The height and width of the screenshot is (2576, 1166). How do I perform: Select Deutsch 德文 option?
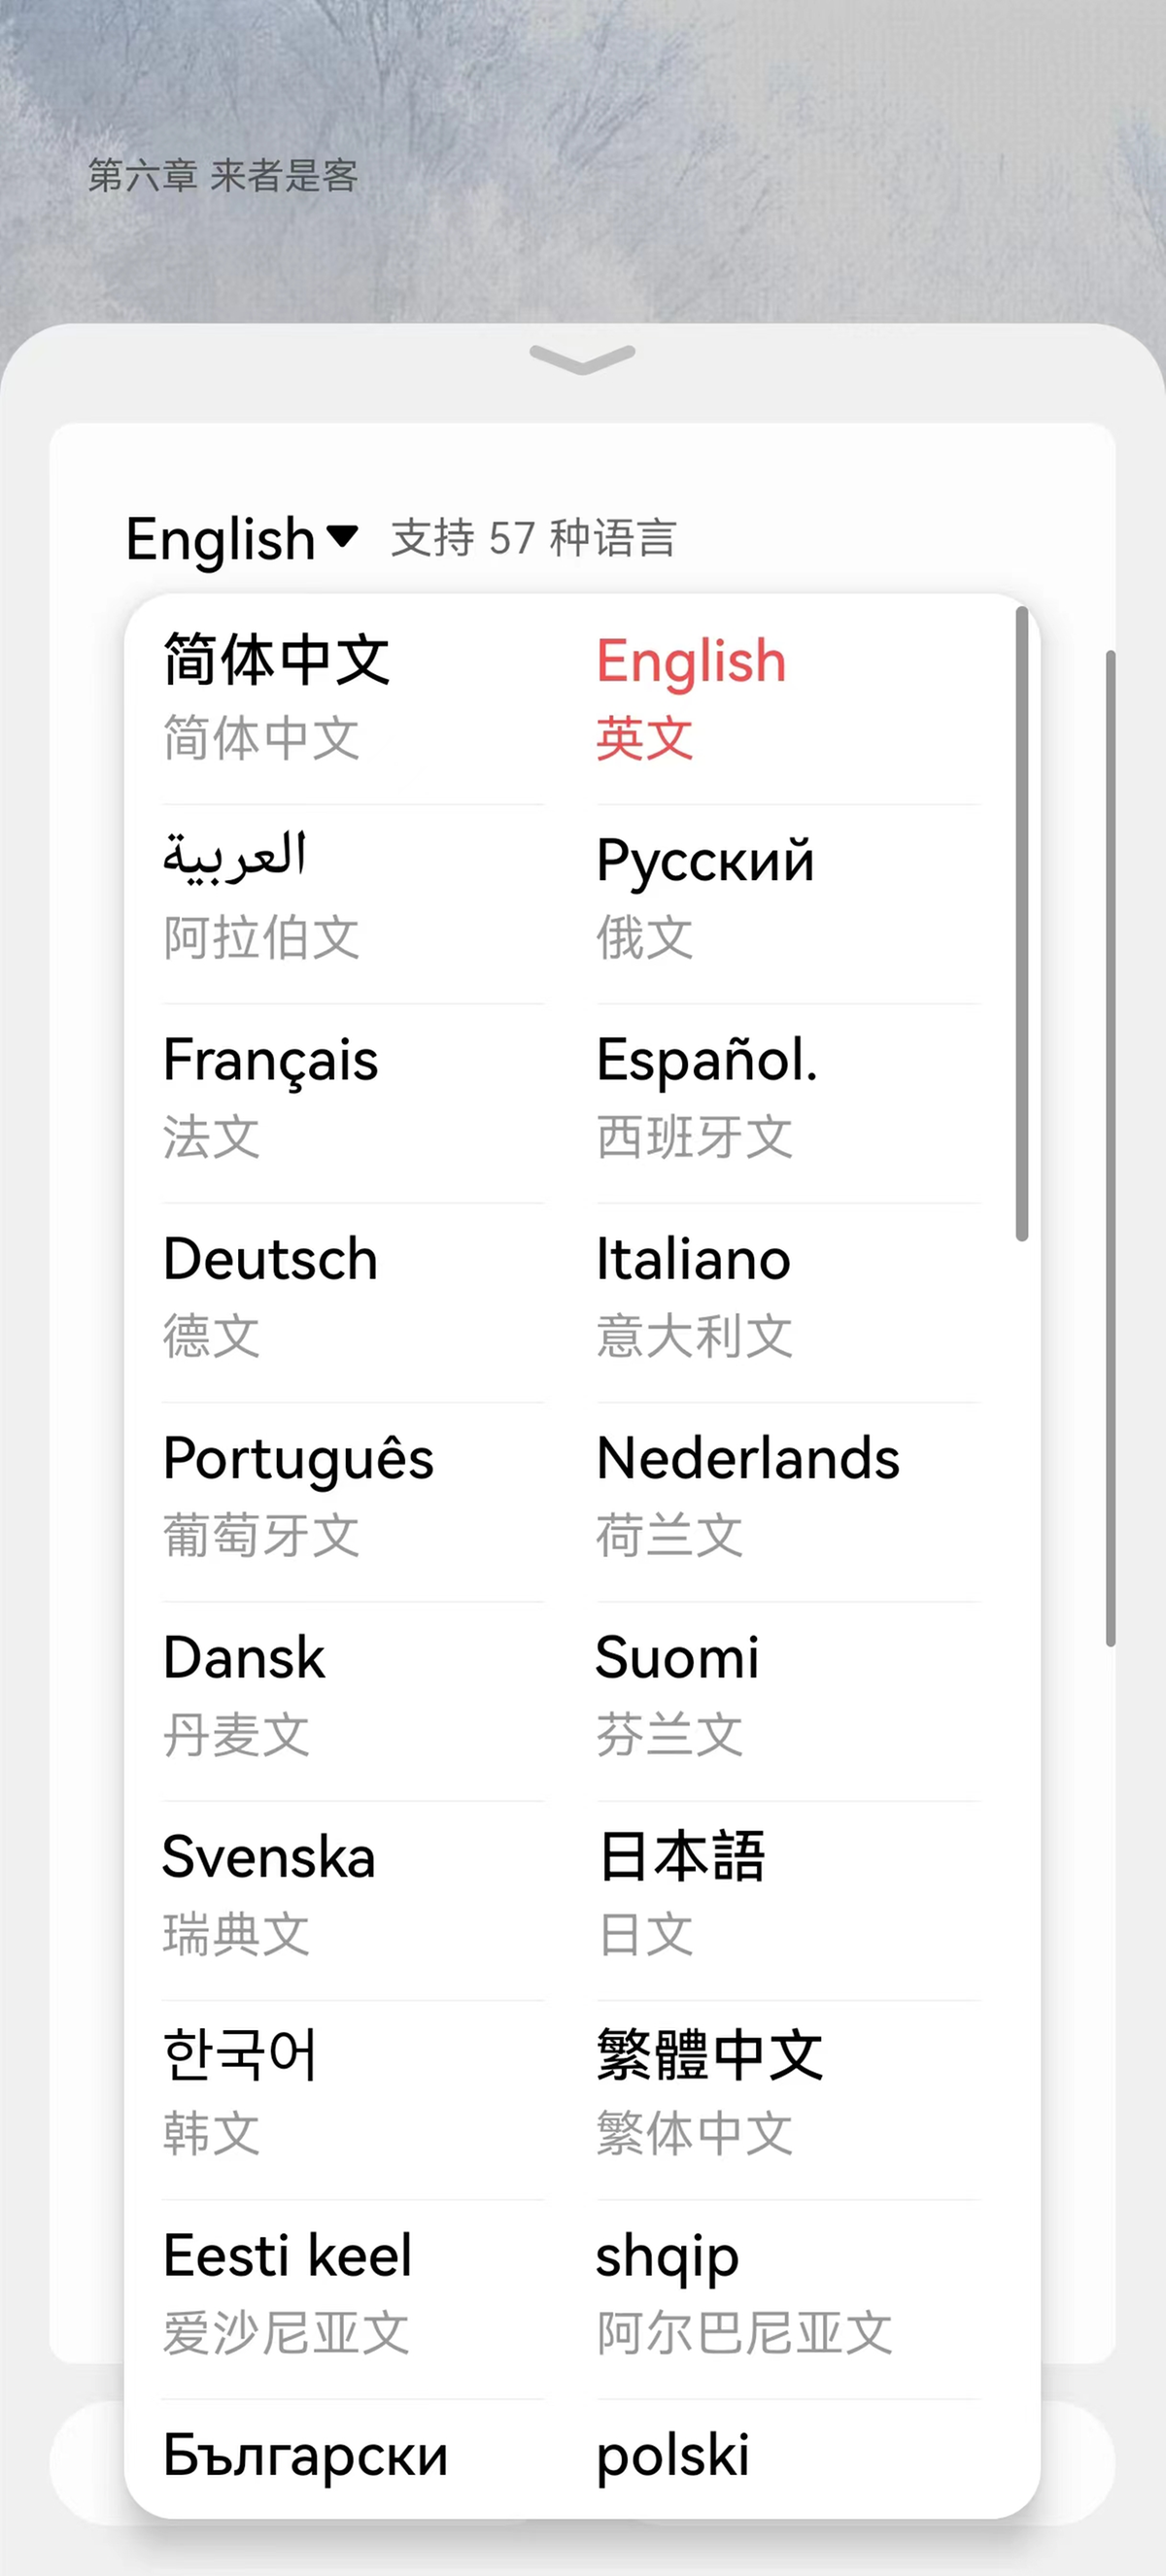[353, 1296]
